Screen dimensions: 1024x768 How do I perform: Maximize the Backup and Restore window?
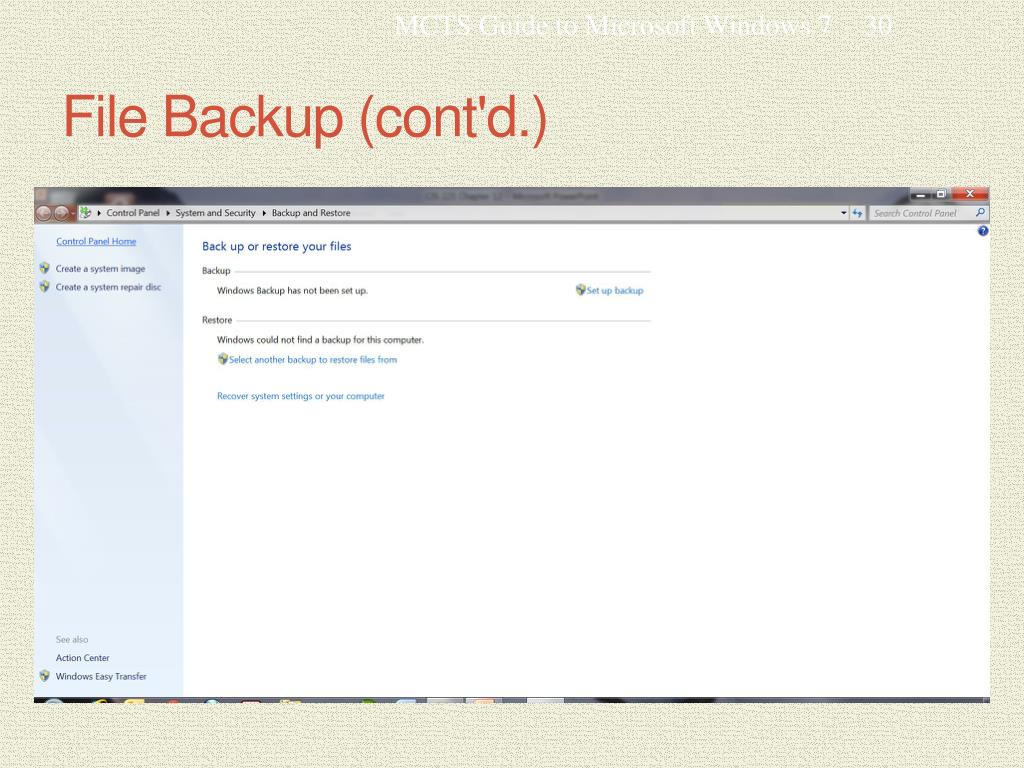941,195
